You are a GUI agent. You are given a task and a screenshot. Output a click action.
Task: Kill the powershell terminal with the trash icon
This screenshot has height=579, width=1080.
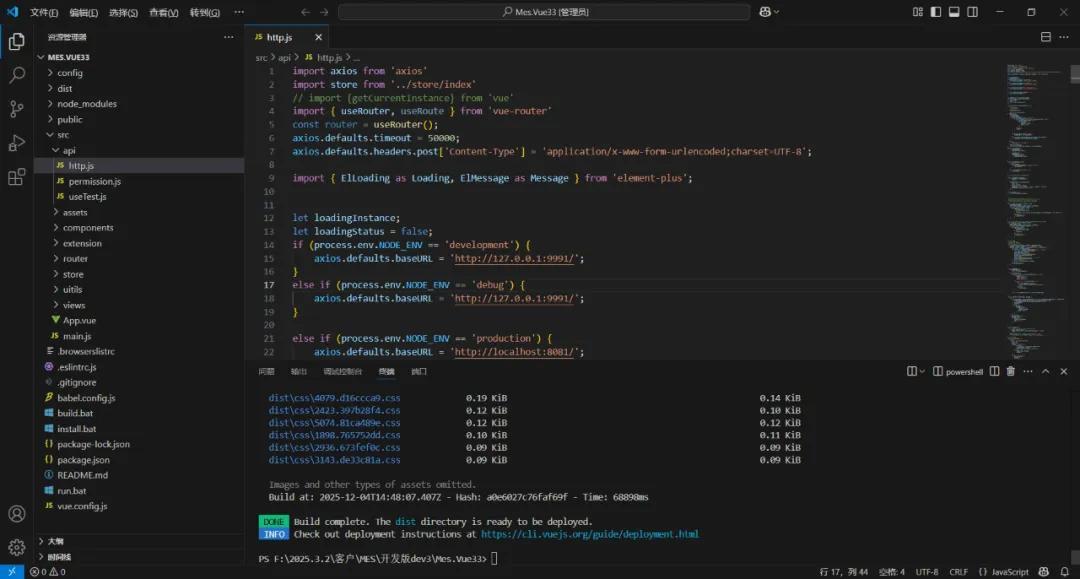(x=1011, y=371)
